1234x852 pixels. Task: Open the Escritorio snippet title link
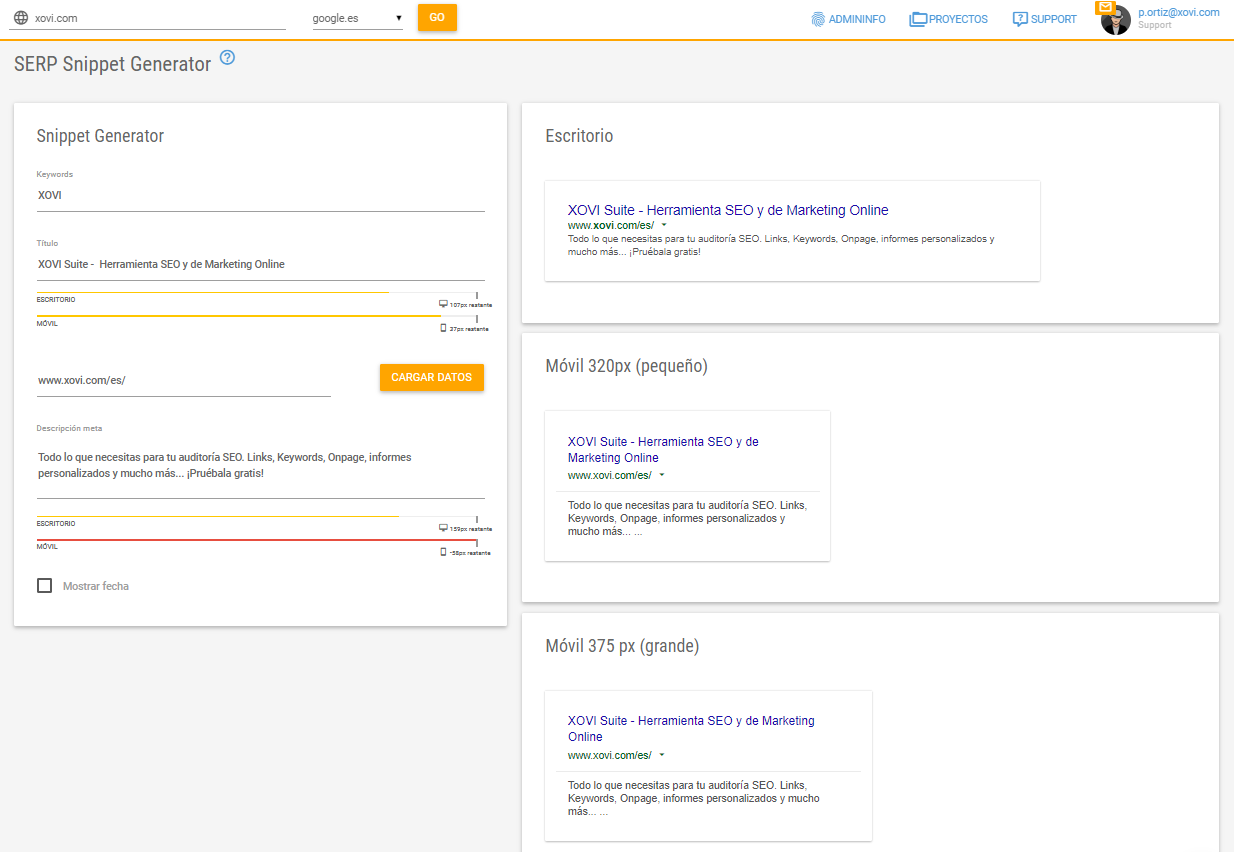pyautogui.click(x=728, y=210)
